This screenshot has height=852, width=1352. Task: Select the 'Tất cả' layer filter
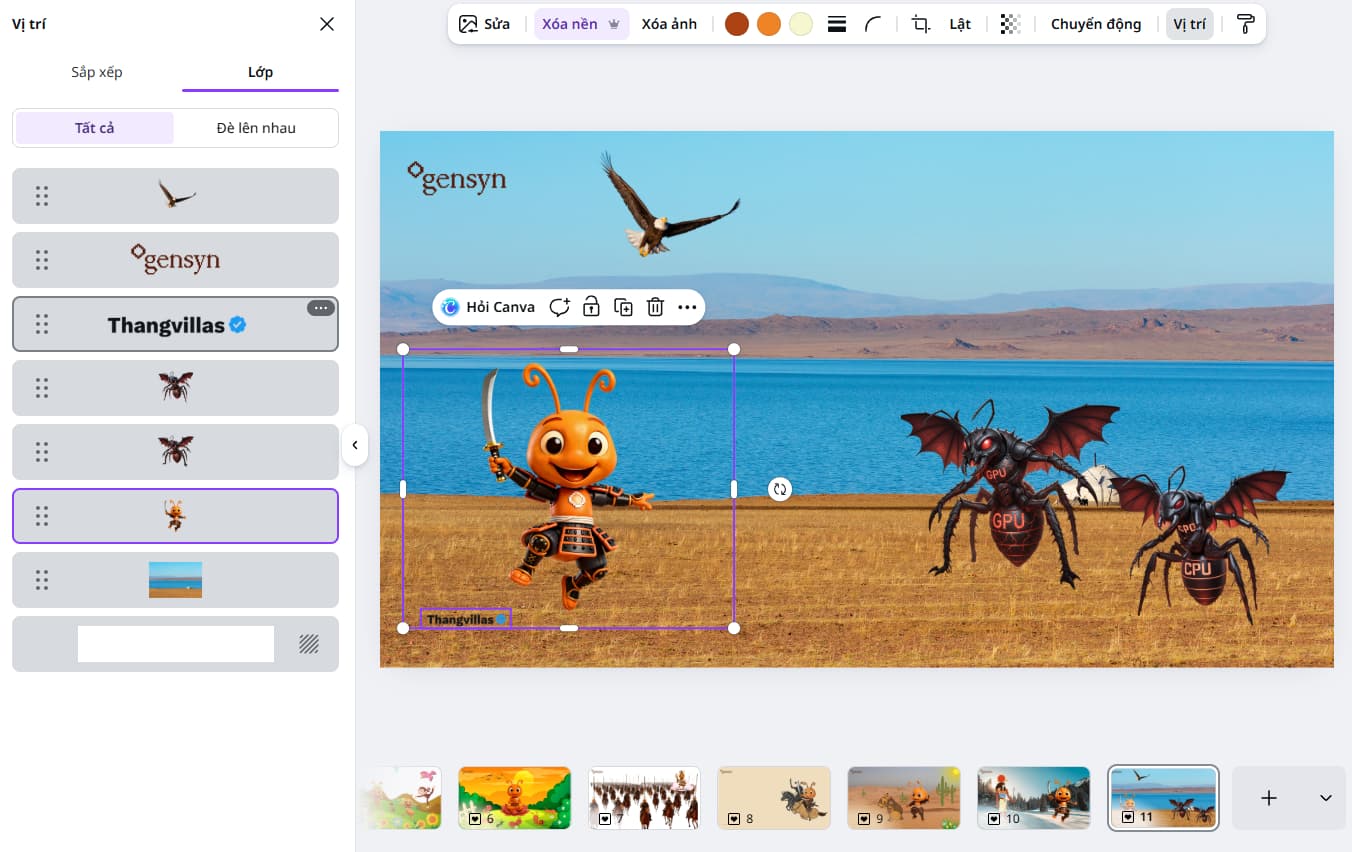coord(94,128)
